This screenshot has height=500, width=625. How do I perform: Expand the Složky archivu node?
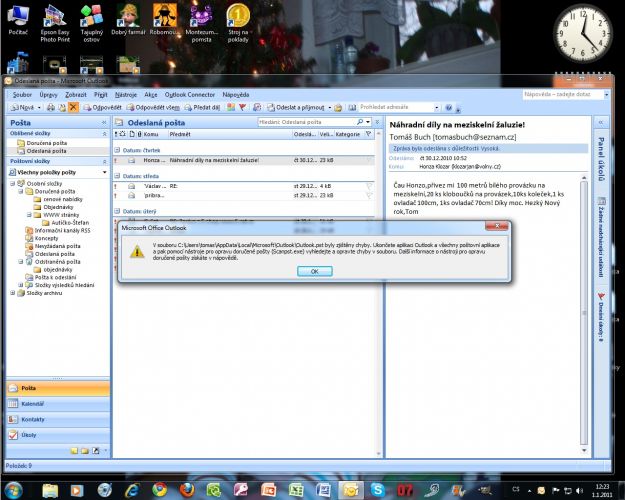point(12,293)
